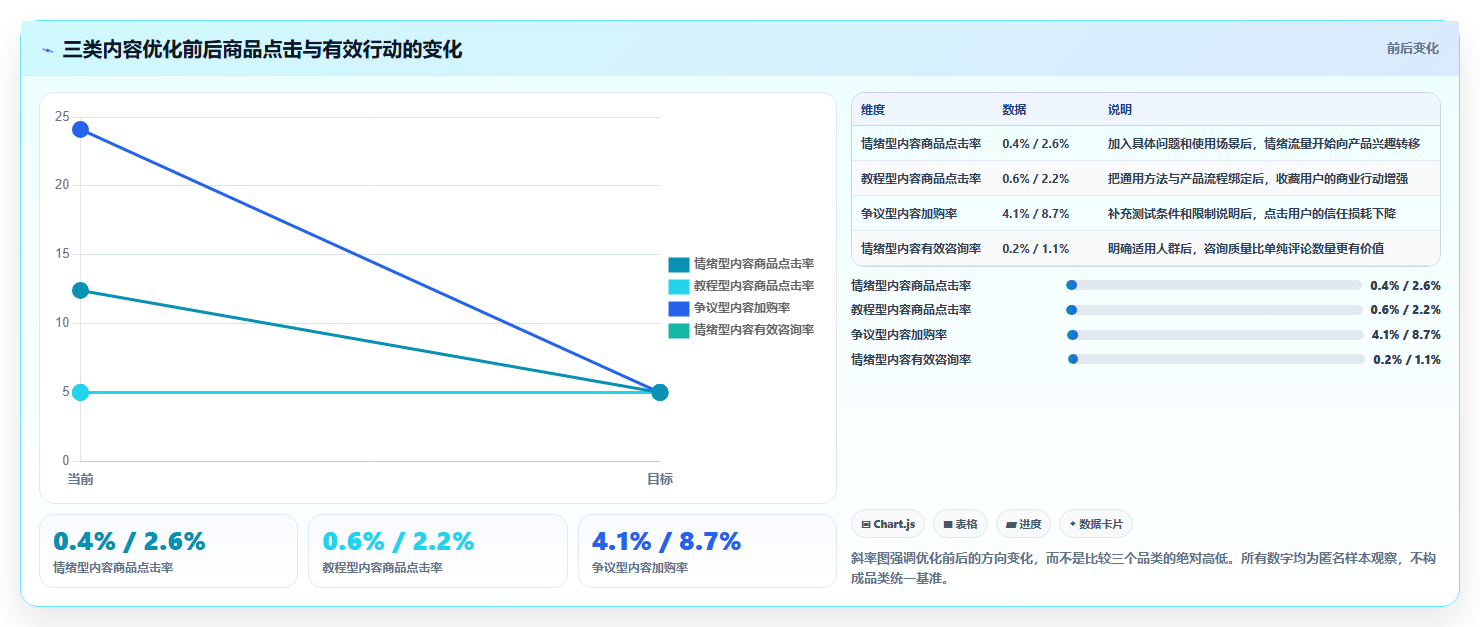Click the footnote starting with 斜率图强调
Image resolution: width=1480 pixels, height=627 pixels.
coord(1144,568)
